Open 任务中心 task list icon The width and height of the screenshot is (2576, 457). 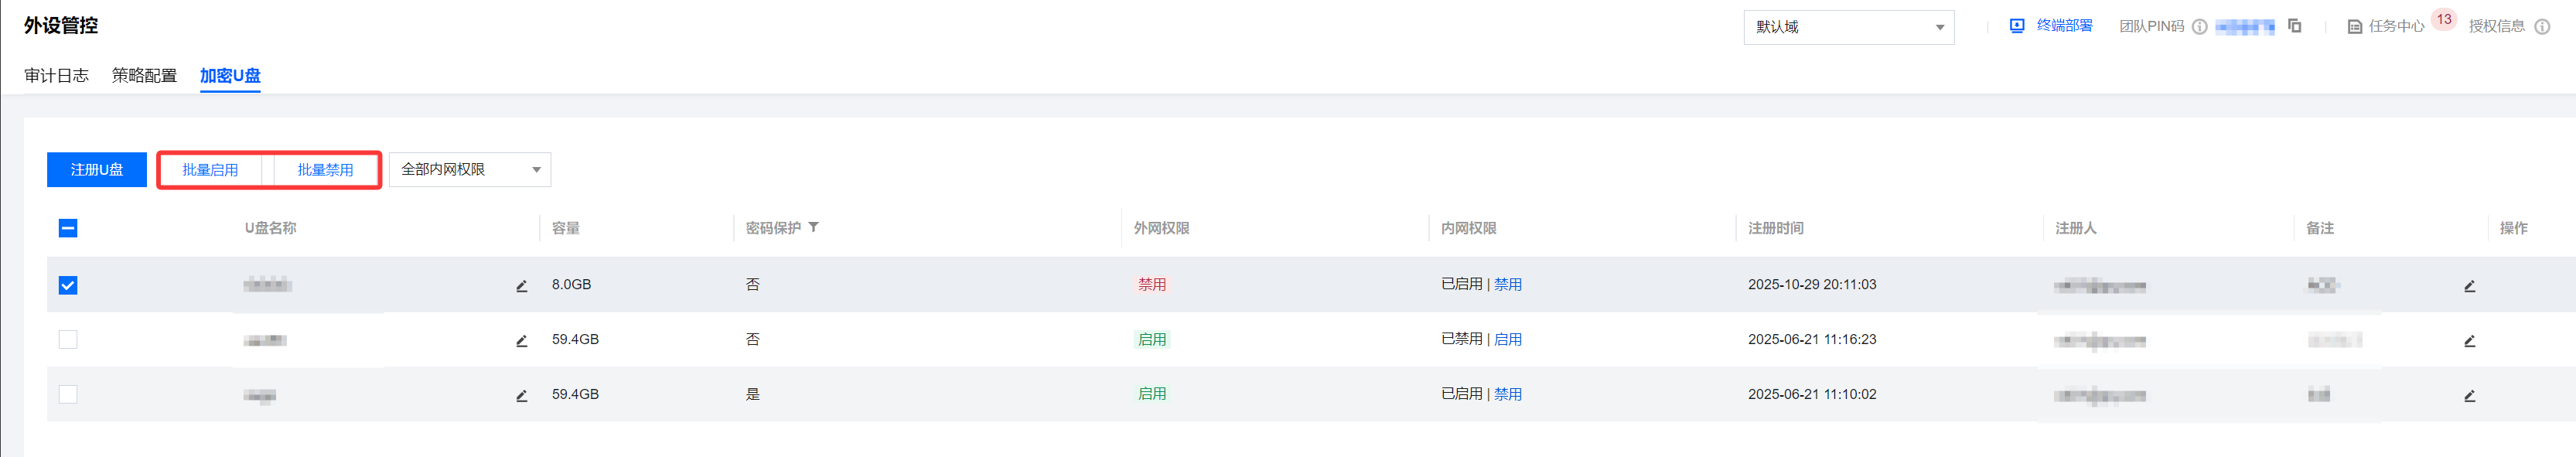point(2355,27)
